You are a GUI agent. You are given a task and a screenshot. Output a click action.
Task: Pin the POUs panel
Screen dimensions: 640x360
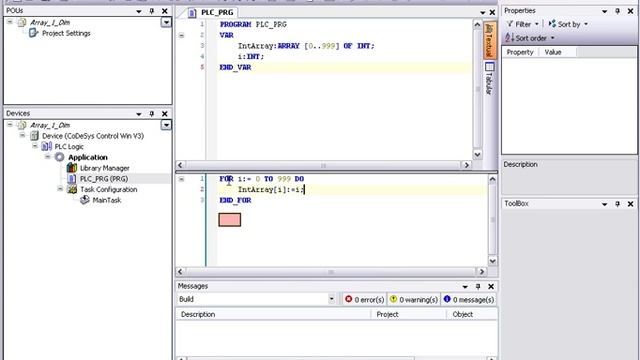pos(152,11)
